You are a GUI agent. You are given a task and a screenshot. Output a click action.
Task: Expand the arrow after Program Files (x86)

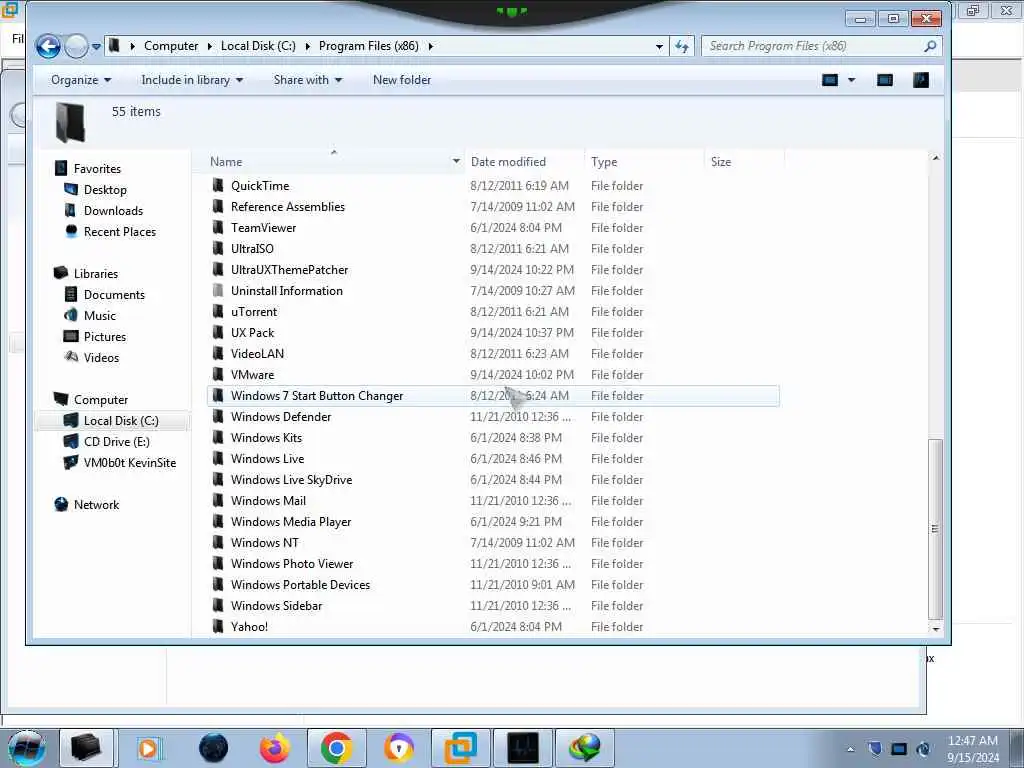431,46
